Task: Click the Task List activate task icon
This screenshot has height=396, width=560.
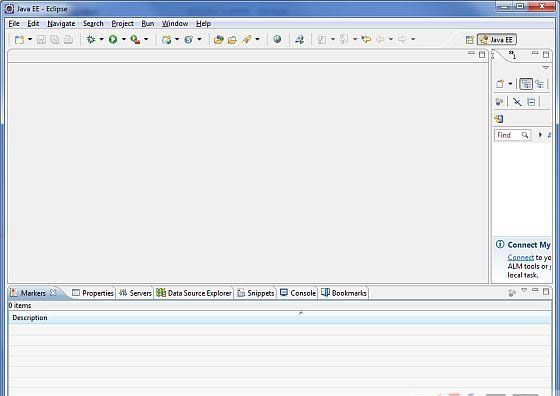Action: [499, 119]
